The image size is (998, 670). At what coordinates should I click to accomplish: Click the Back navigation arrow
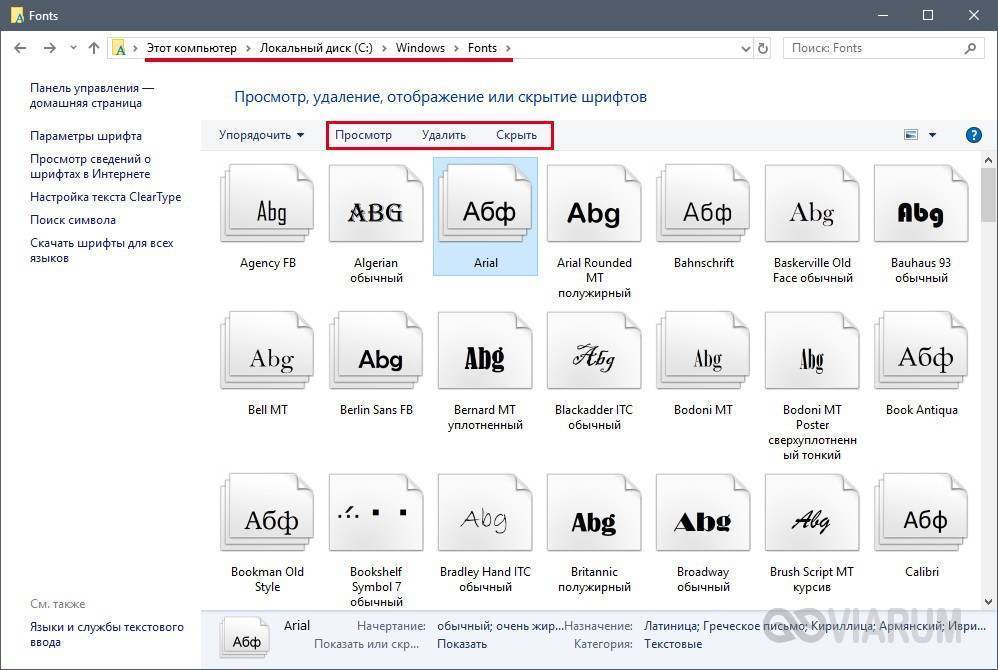[x=20, y=48]
